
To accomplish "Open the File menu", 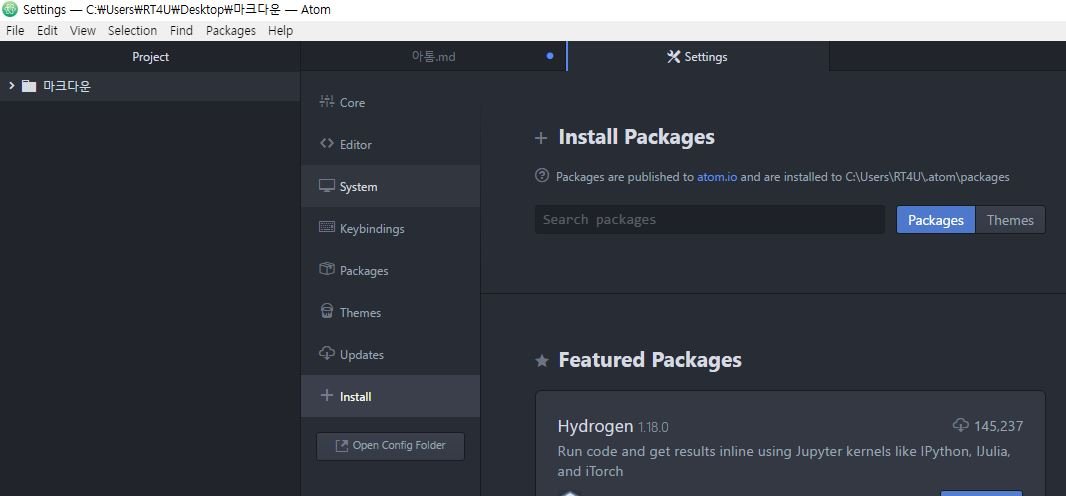I will pyautogui.click(x=15, y=30).
